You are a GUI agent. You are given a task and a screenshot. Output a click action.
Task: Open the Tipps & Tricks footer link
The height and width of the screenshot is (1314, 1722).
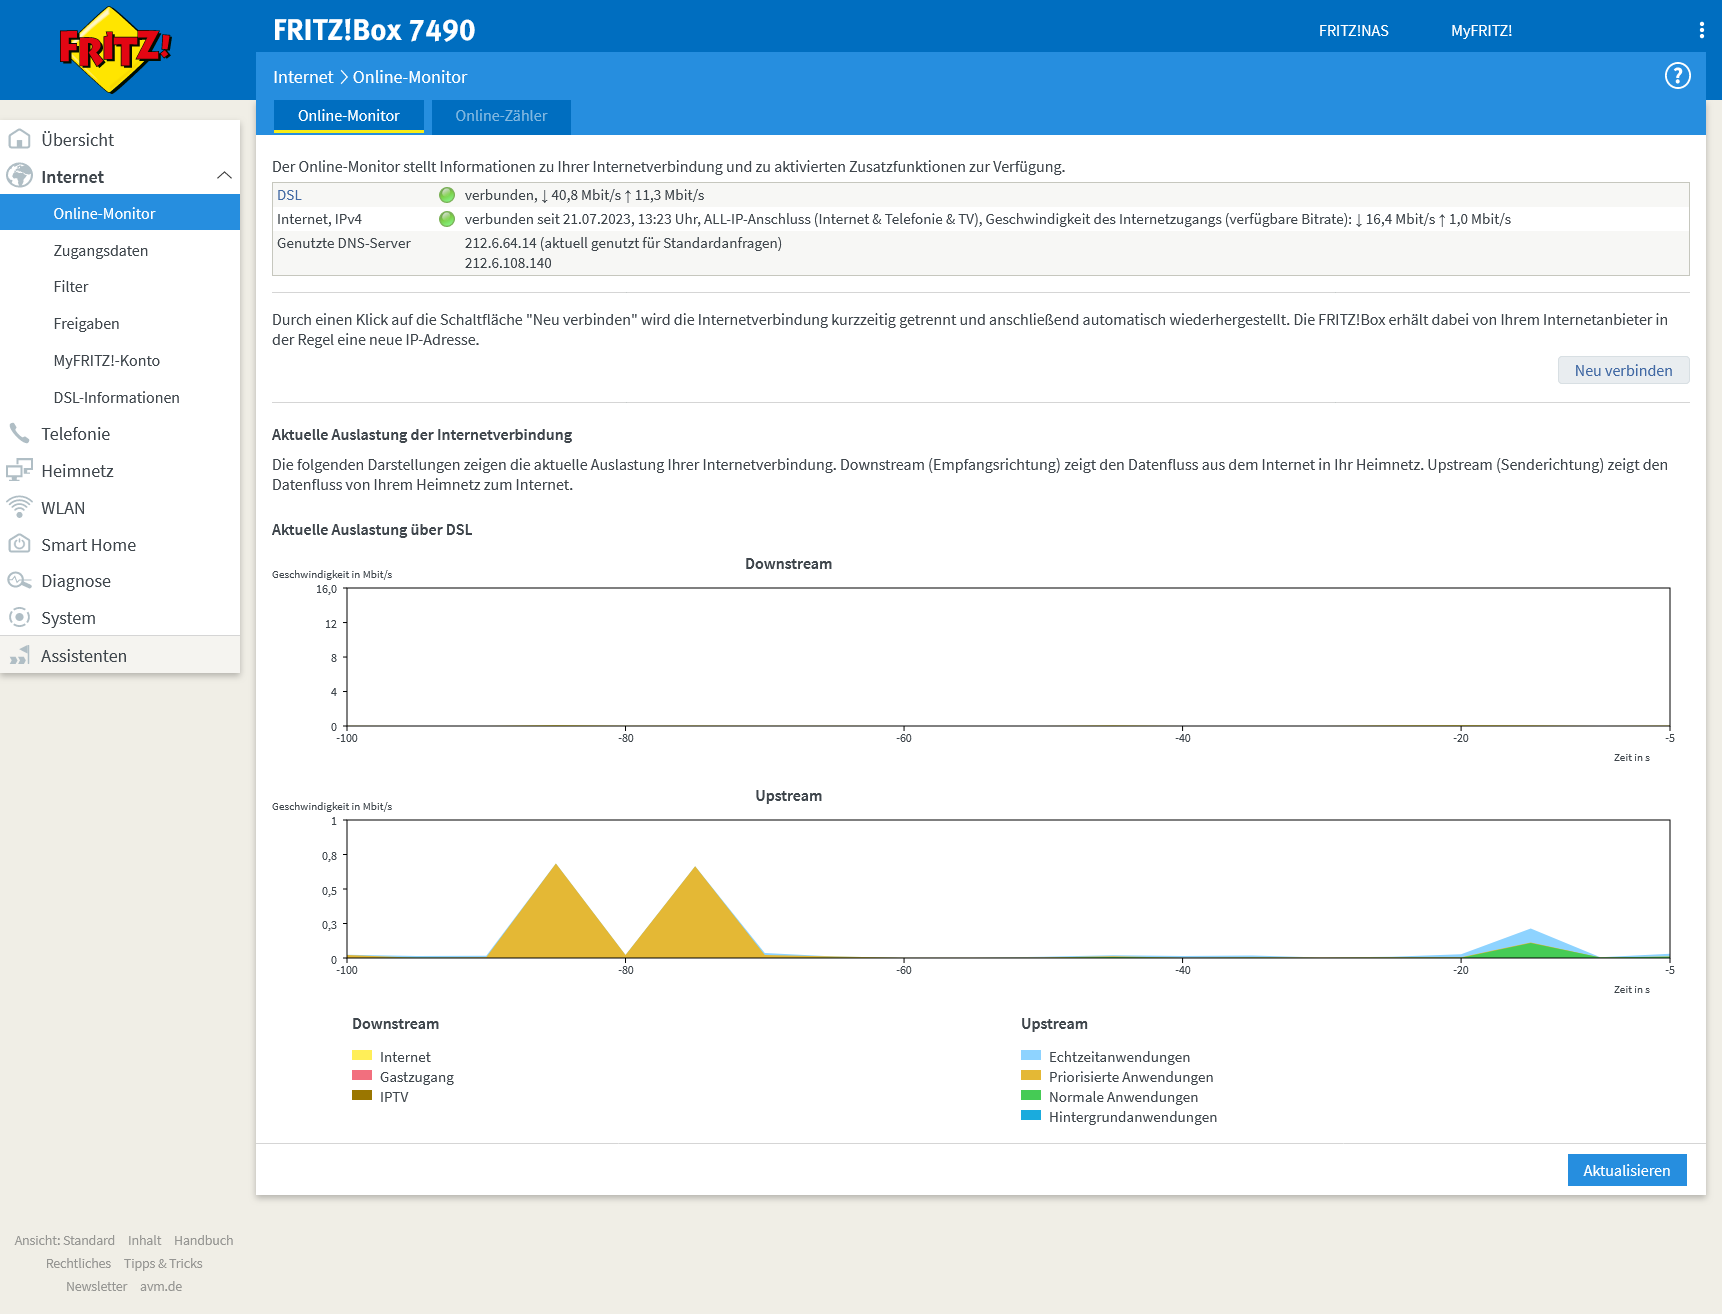coord(163,1263)
